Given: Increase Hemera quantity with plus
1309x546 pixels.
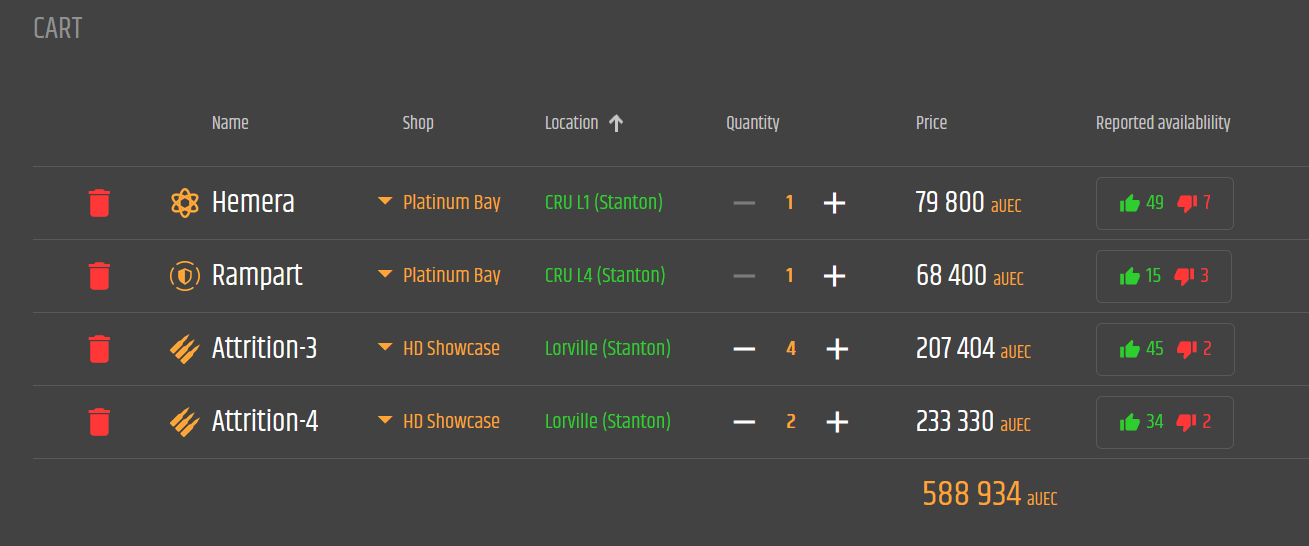Looking at the screenshot, I should pos(834,203).
